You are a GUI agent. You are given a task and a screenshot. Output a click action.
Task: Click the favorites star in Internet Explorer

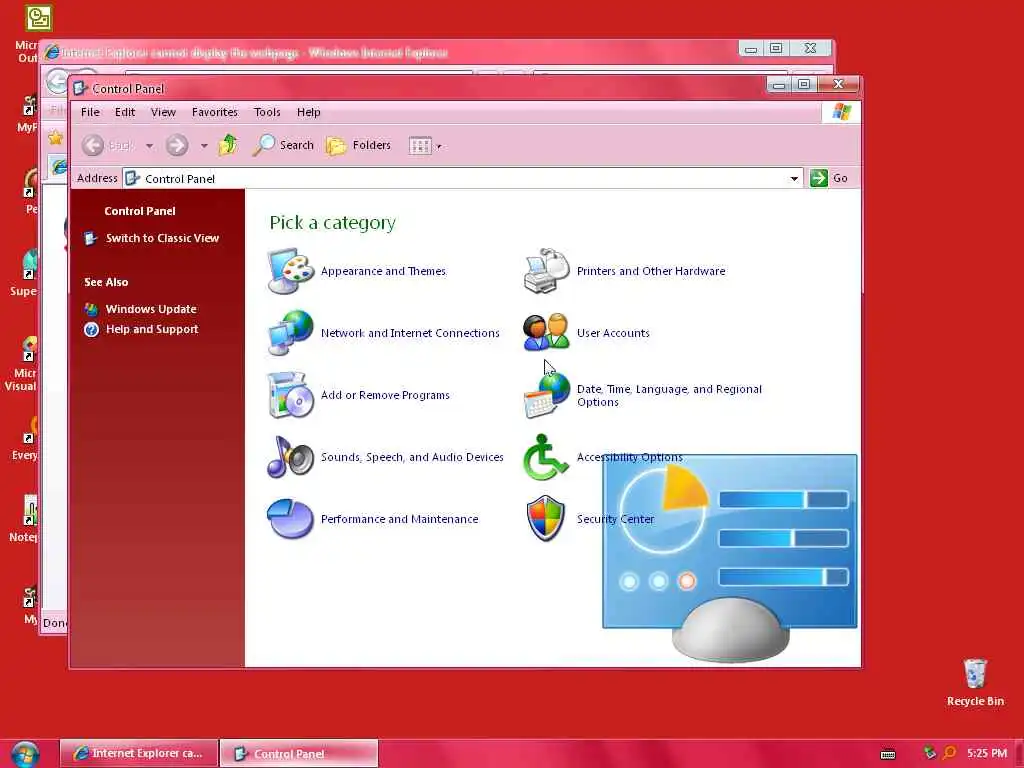pyautogui.click(x=56, y=138)
